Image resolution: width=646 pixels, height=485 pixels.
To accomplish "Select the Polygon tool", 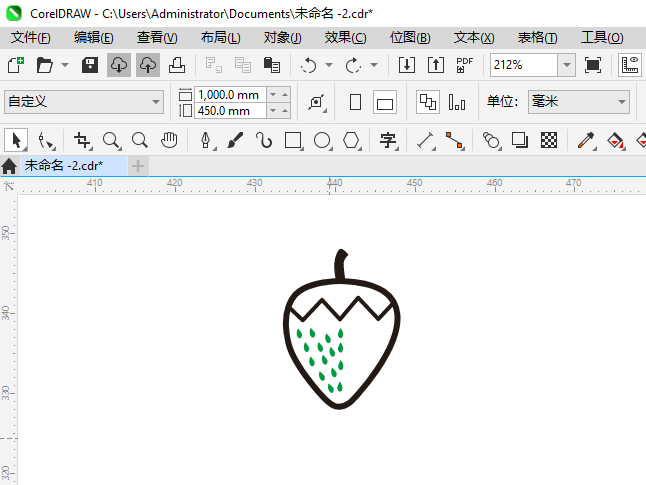I will [351, 141].
